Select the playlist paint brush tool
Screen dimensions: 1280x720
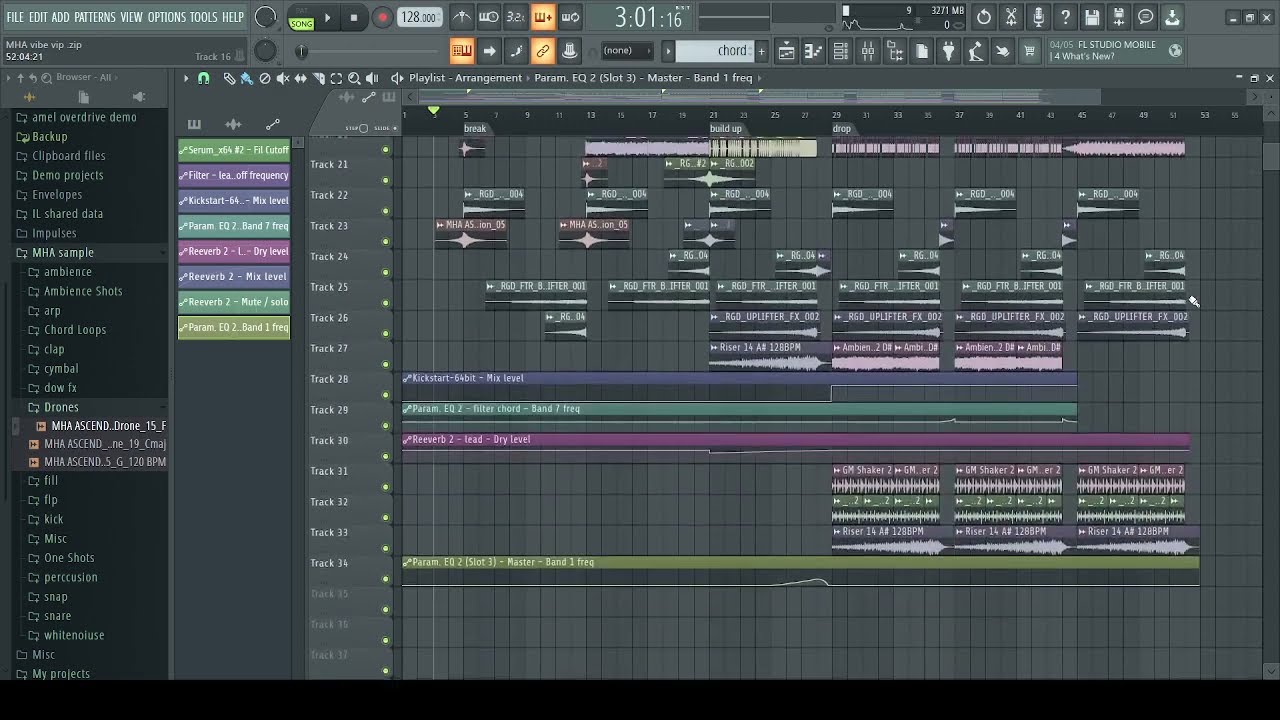(x=246, y=78)
